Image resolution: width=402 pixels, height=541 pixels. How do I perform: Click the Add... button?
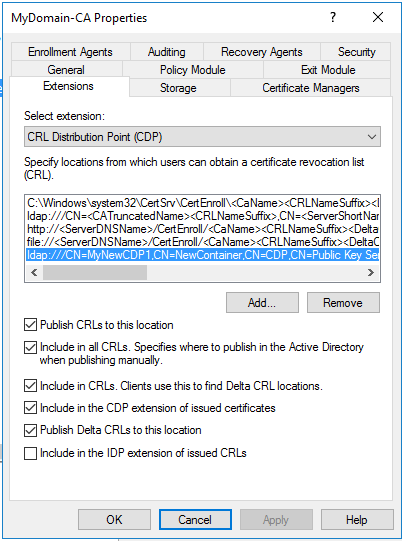tap(262, 303)
